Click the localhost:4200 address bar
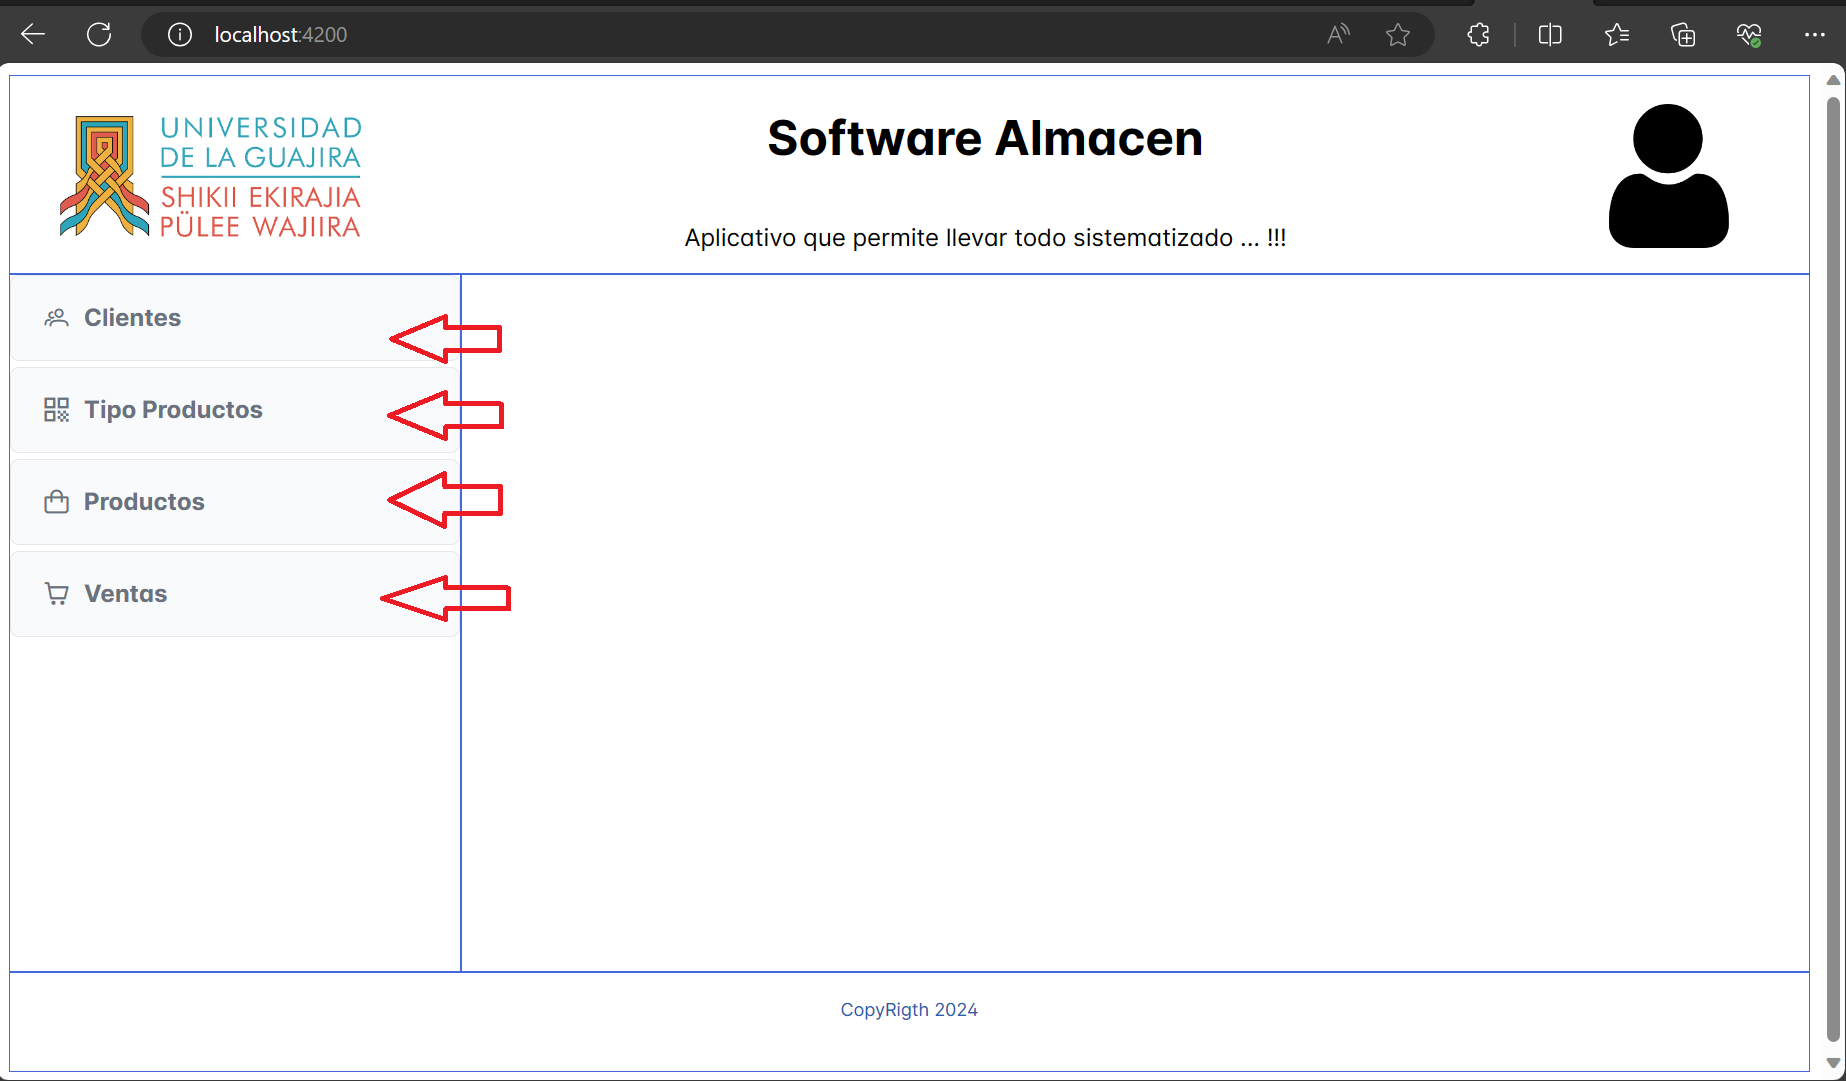 click(700, 35)
